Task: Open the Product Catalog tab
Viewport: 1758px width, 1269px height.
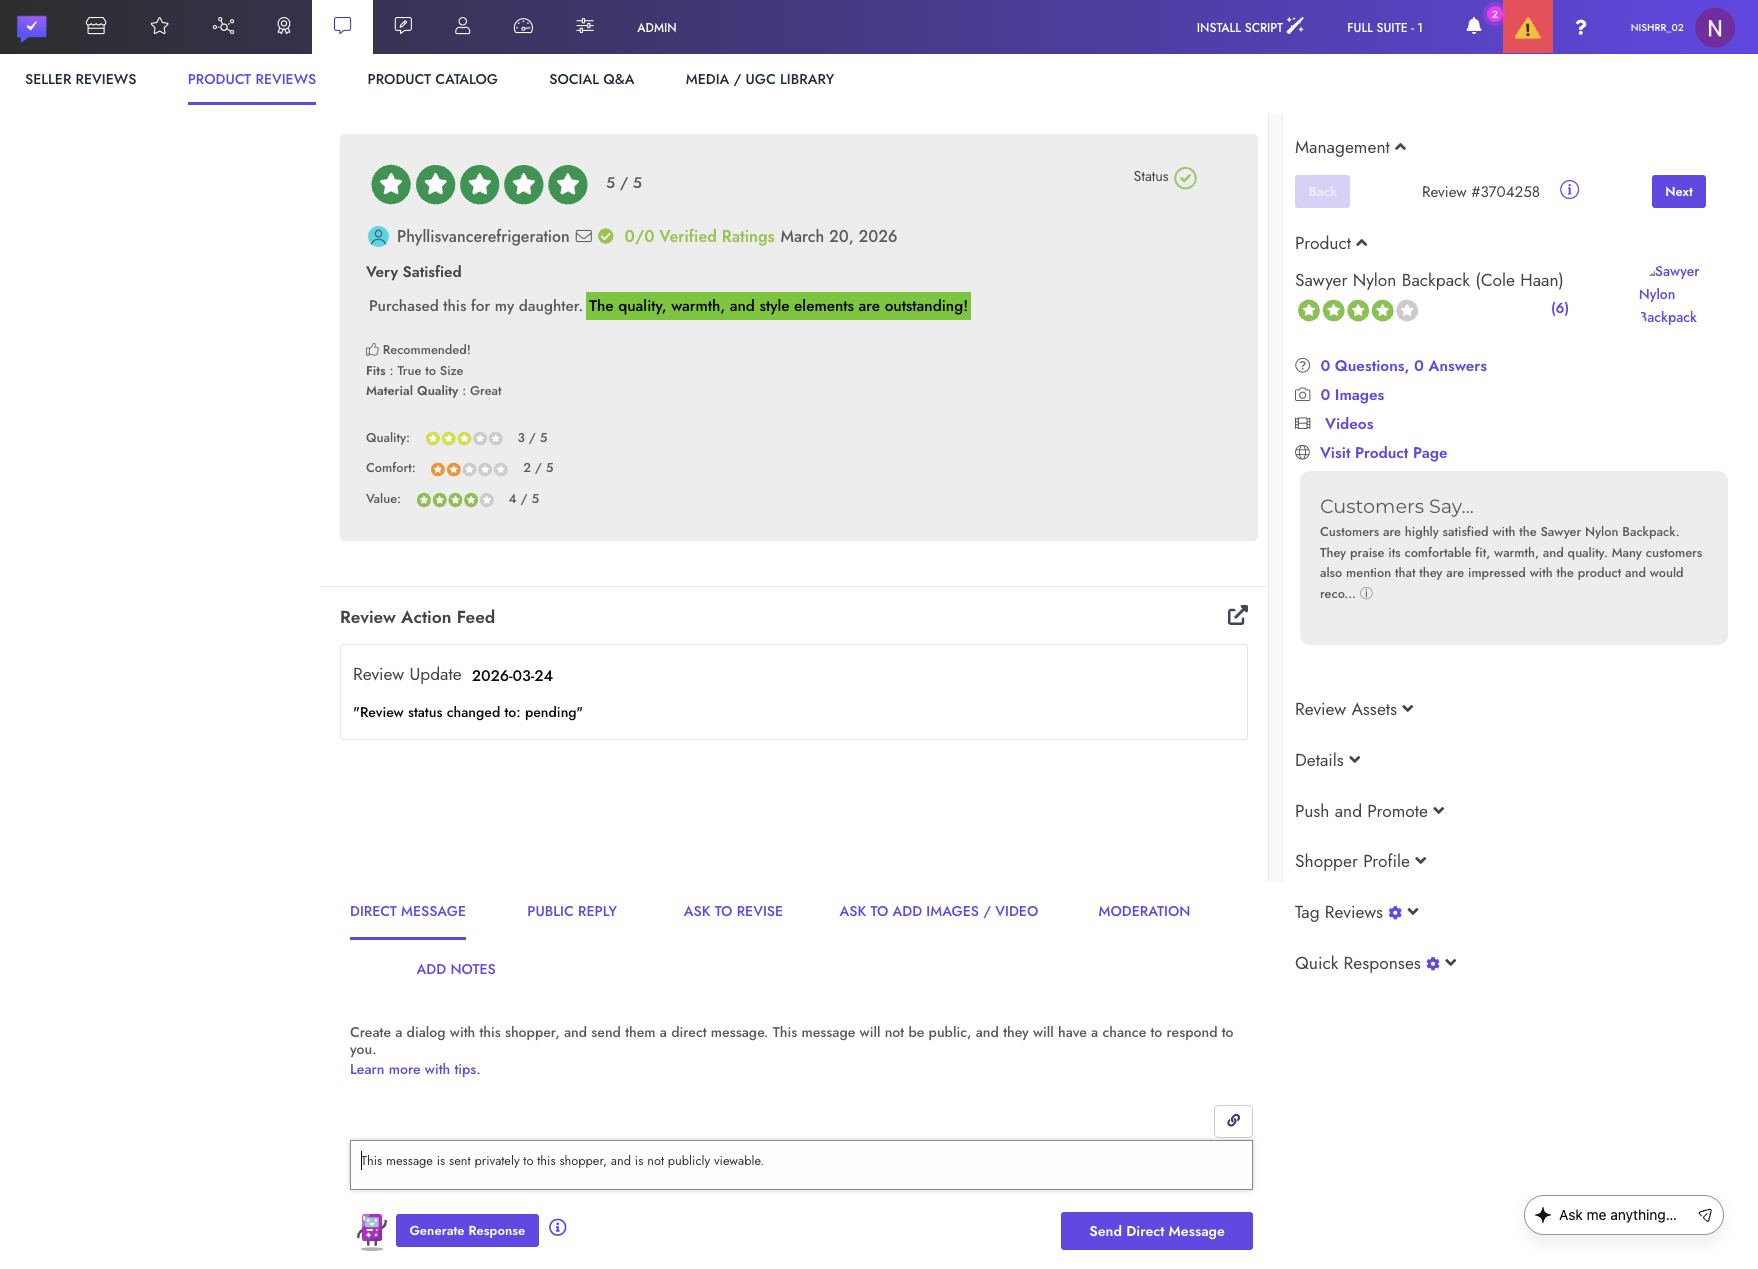Action: tap(432, 79)
